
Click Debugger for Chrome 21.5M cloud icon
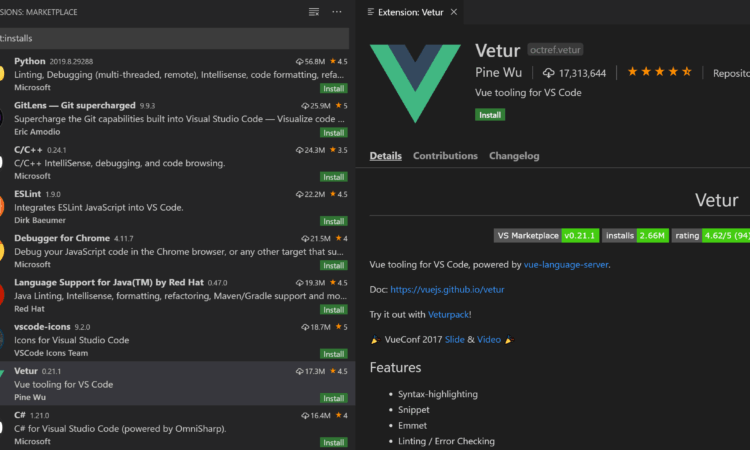click(305, 239)
